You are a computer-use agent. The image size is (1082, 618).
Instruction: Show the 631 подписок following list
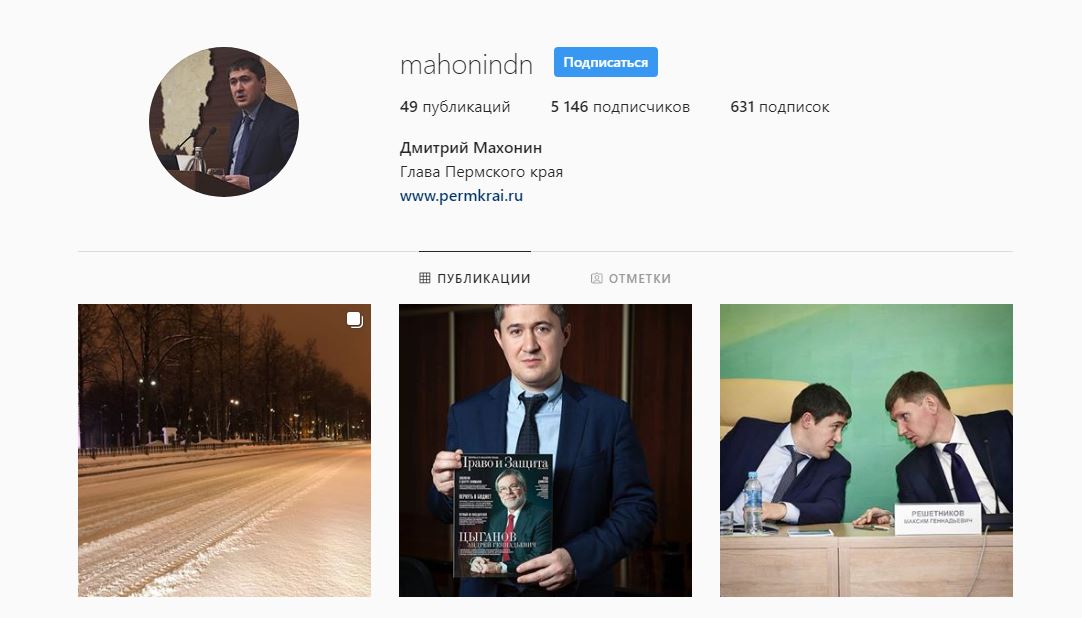click(x=780, y=107)
